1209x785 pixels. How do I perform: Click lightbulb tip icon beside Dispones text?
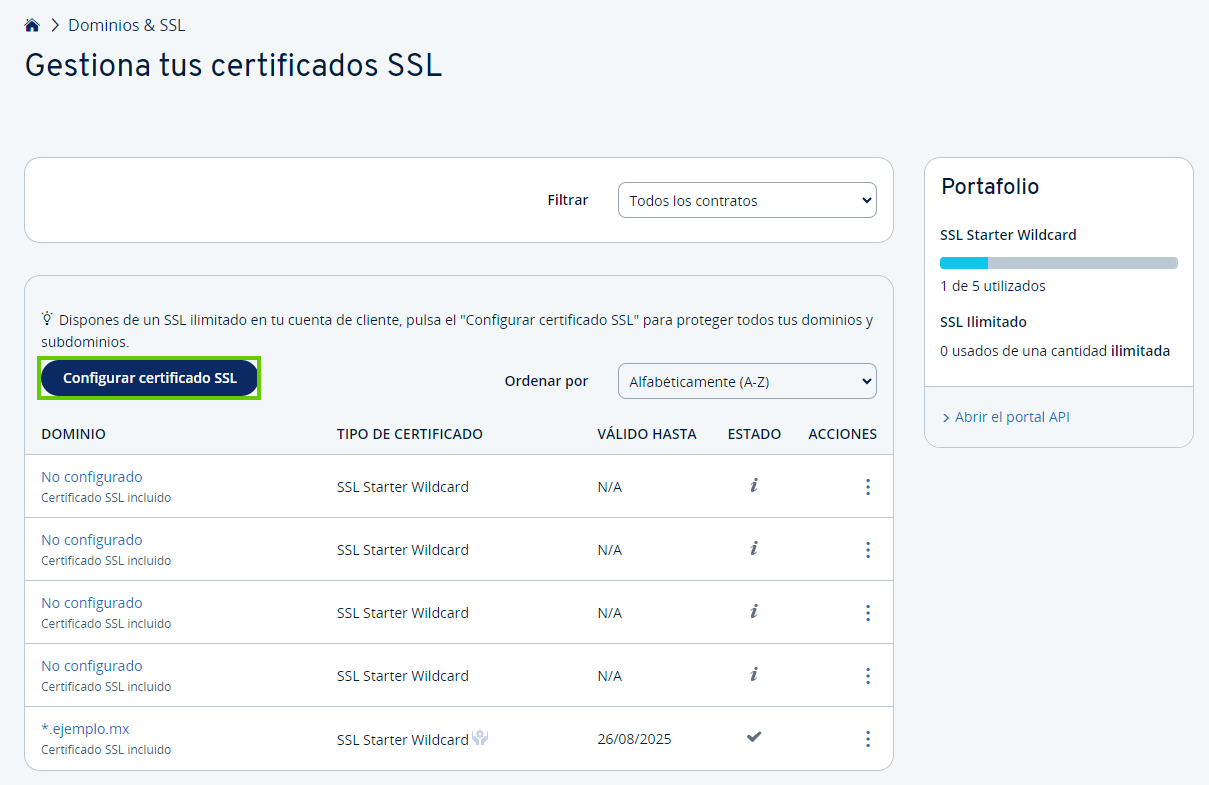click(x=47, y=319)
